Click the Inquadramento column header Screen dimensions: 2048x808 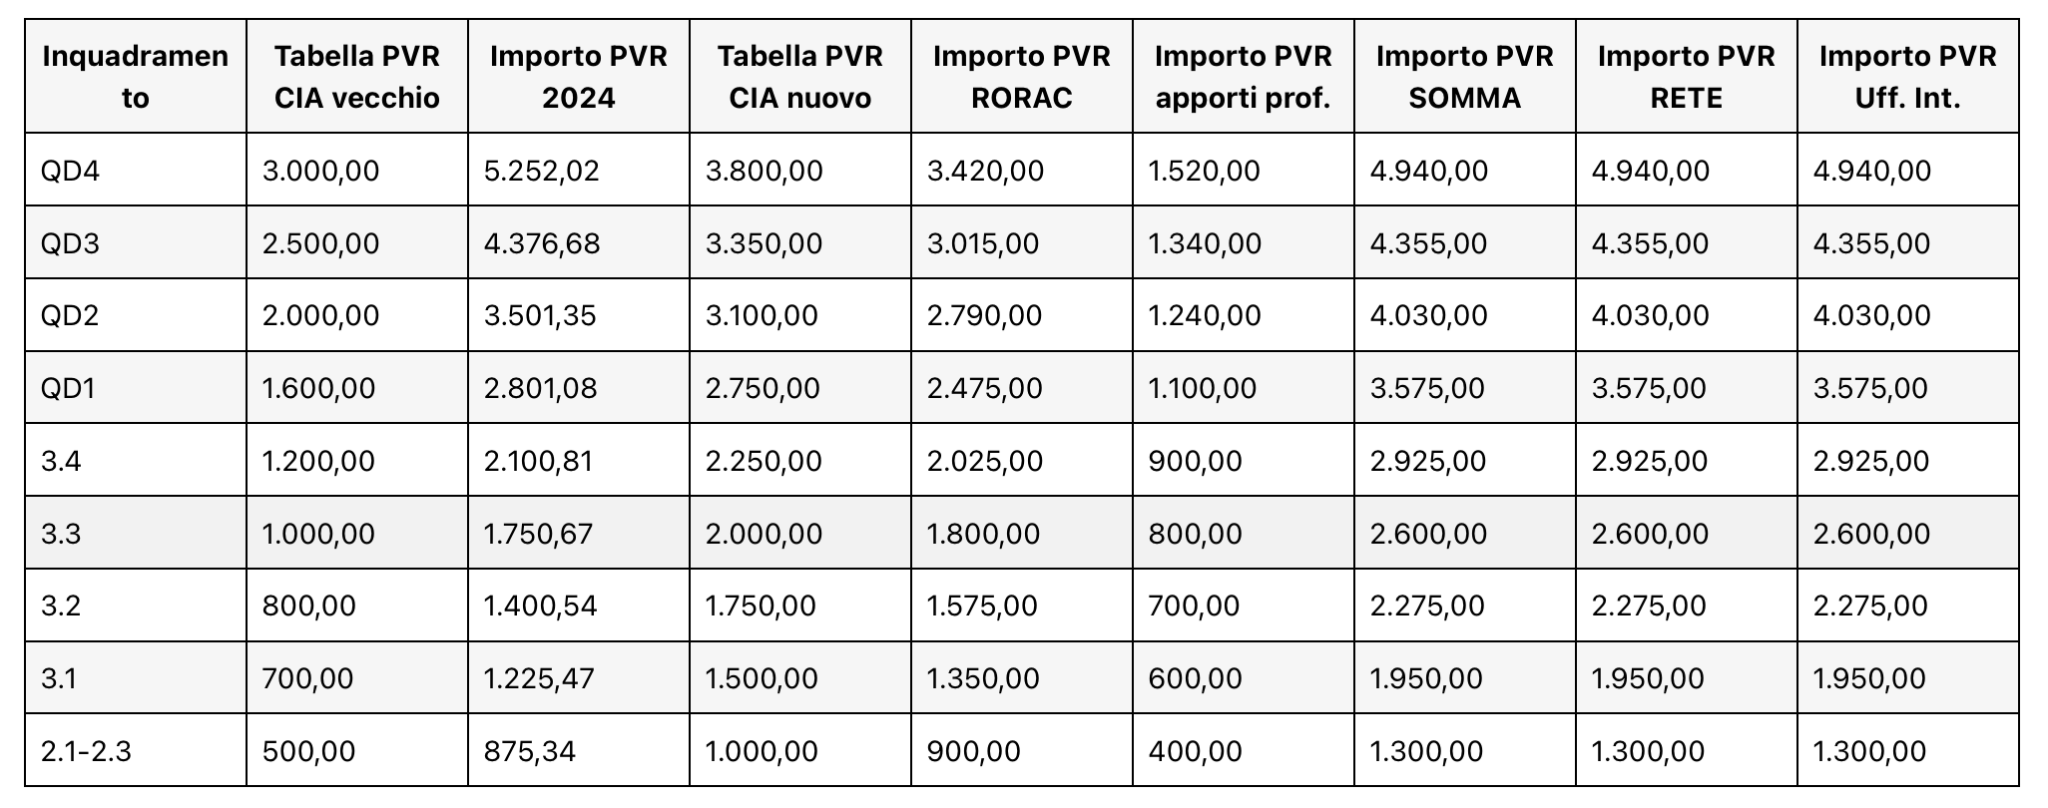(x=136, y=76)
